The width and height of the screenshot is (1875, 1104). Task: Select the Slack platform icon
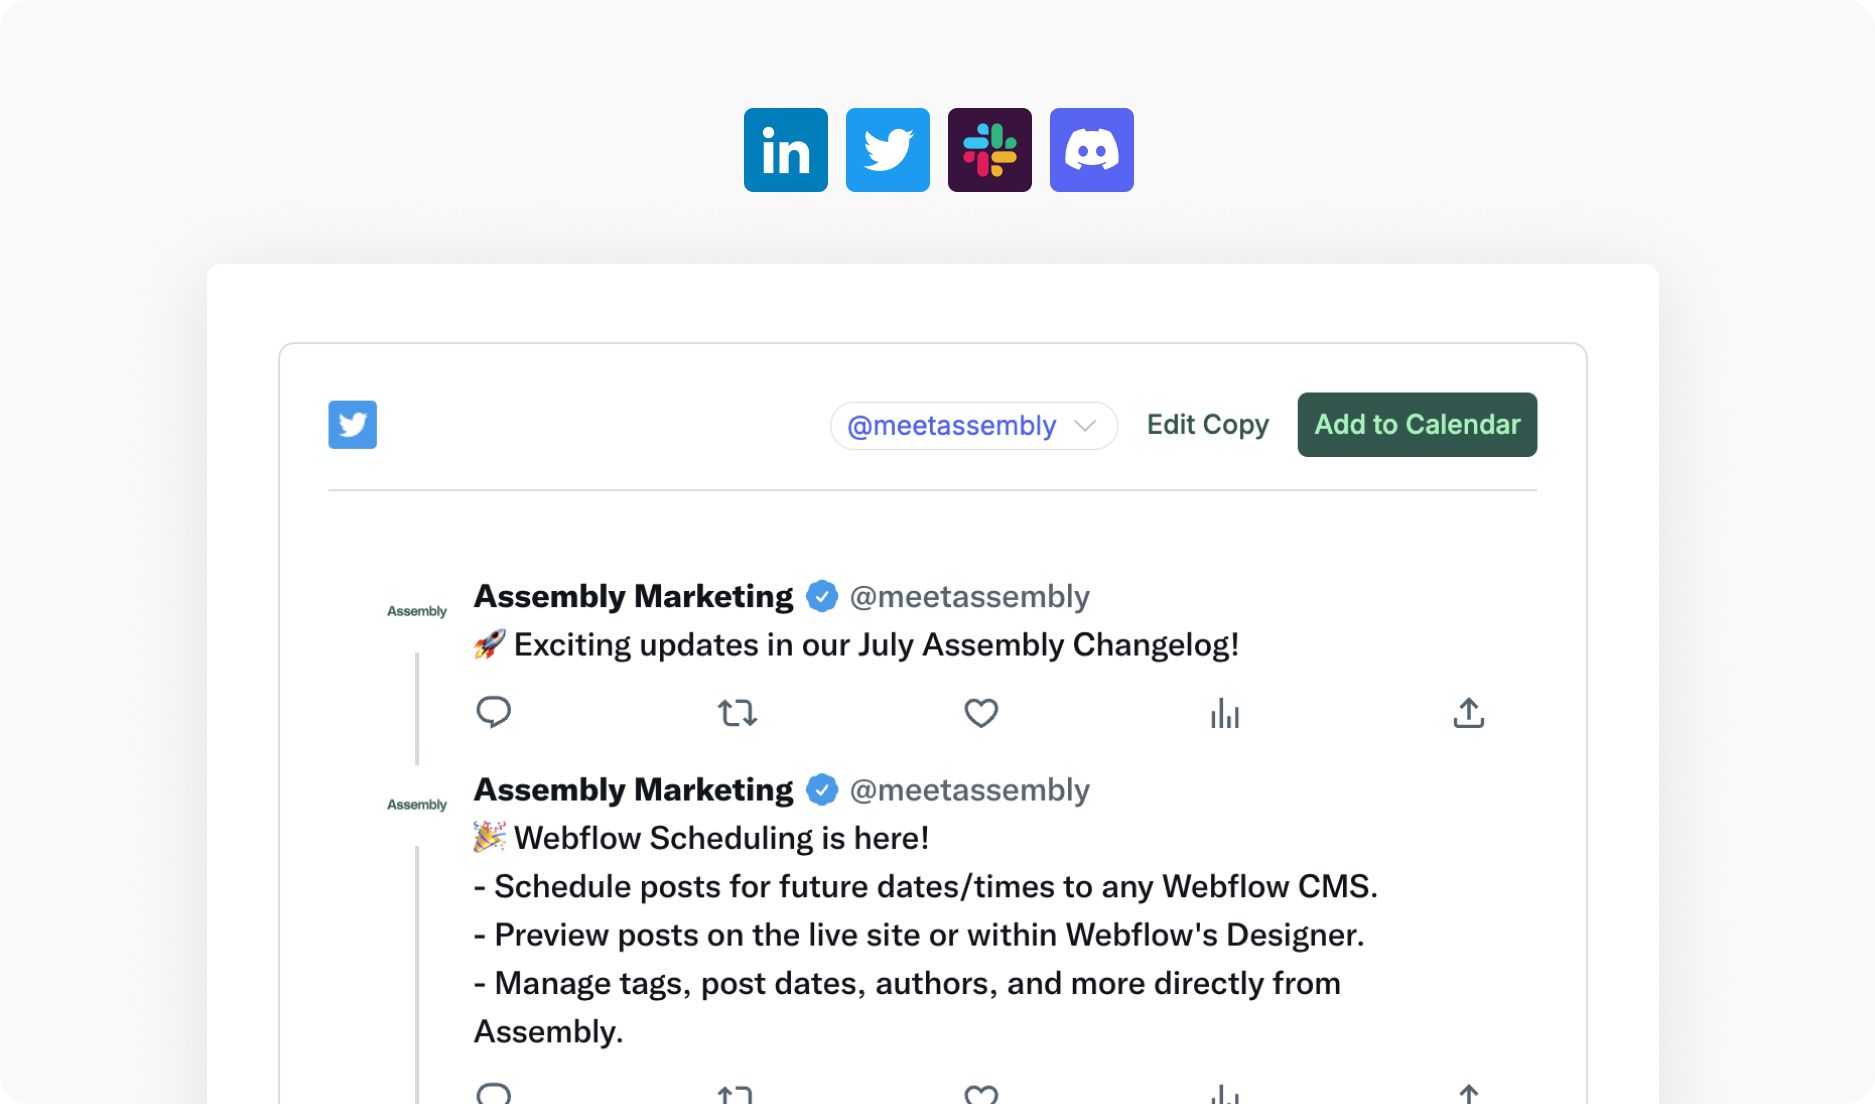[x=989, y=150]
